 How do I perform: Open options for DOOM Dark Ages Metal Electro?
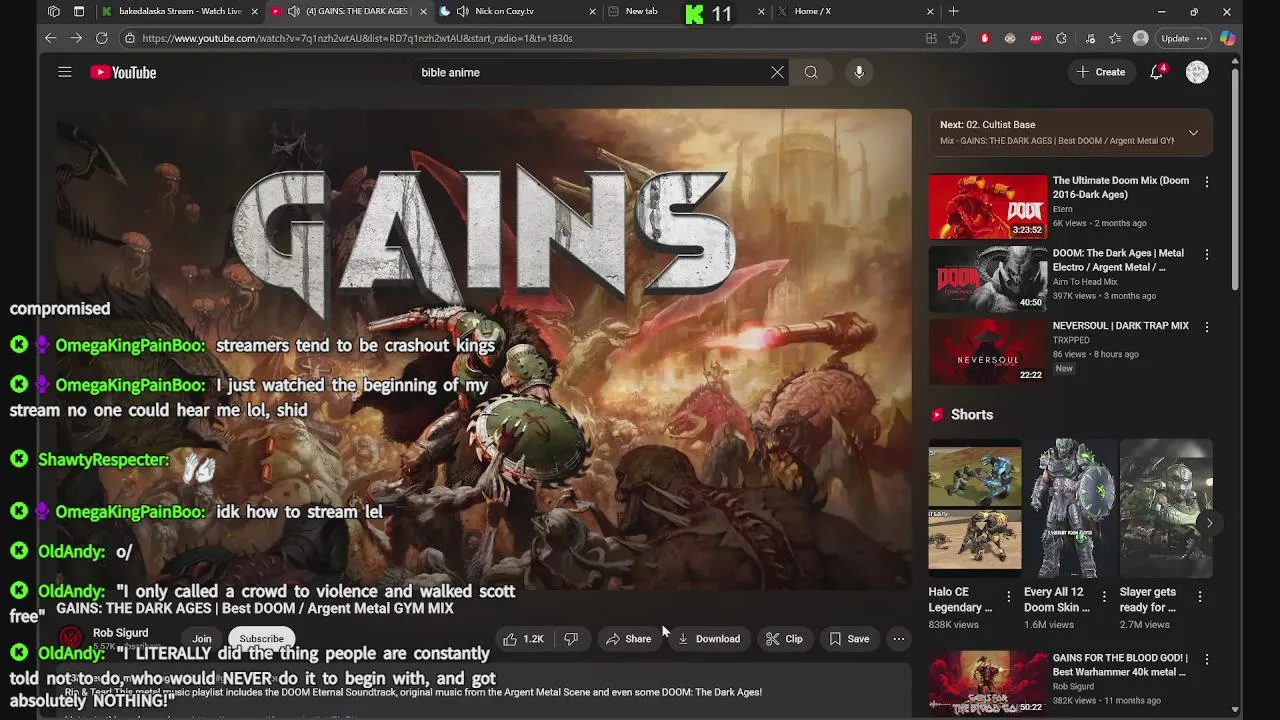(x=1207, y=255)
